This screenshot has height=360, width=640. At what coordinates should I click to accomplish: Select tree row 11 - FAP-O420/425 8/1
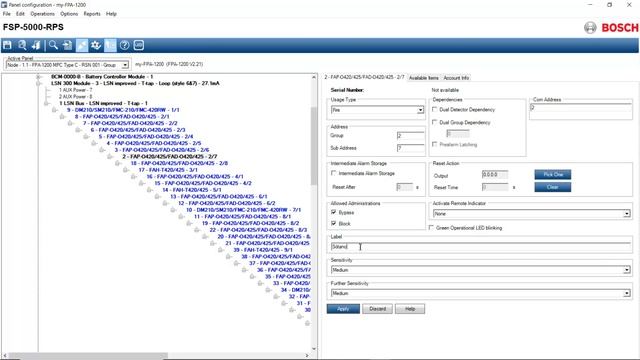point(242,216)
